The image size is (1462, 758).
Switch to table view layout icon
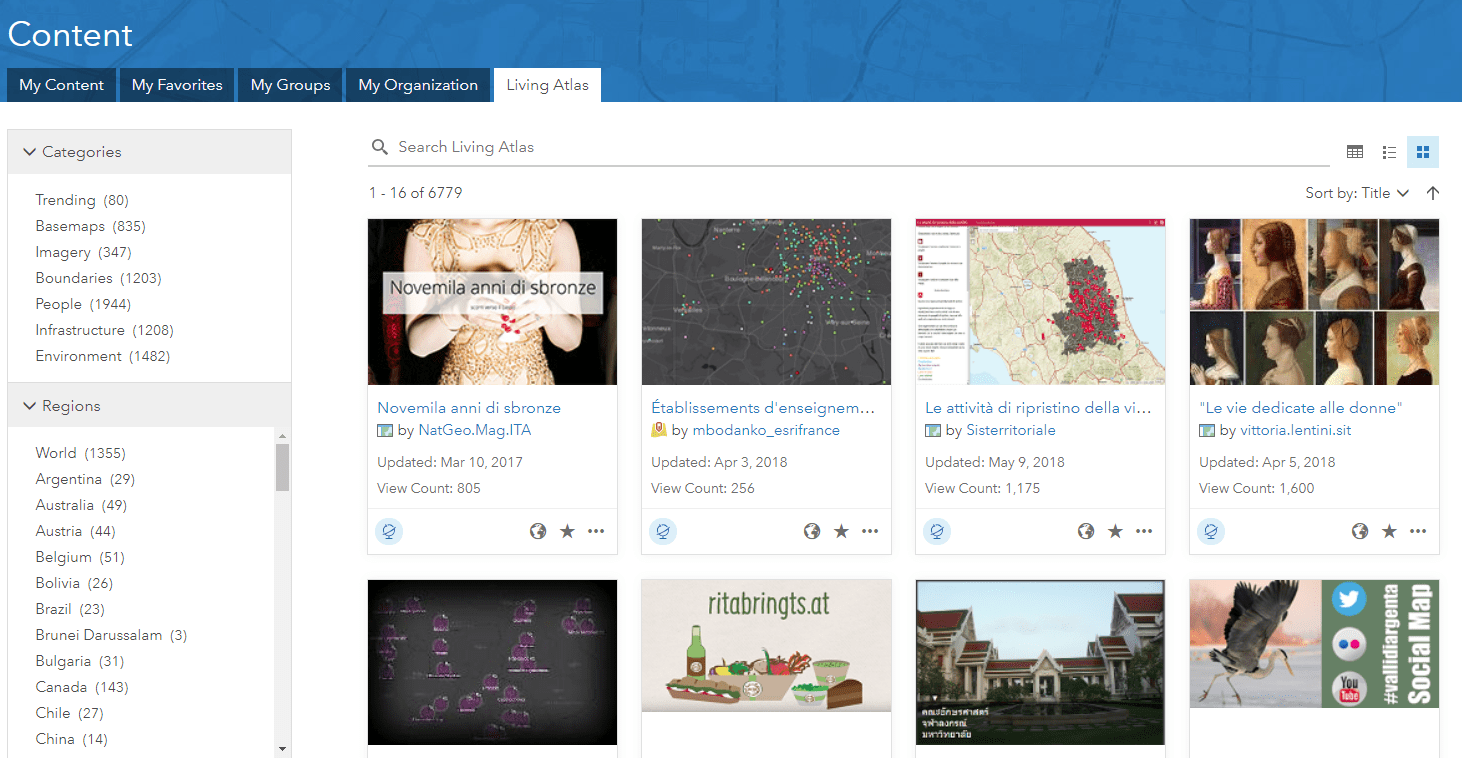1355,152
